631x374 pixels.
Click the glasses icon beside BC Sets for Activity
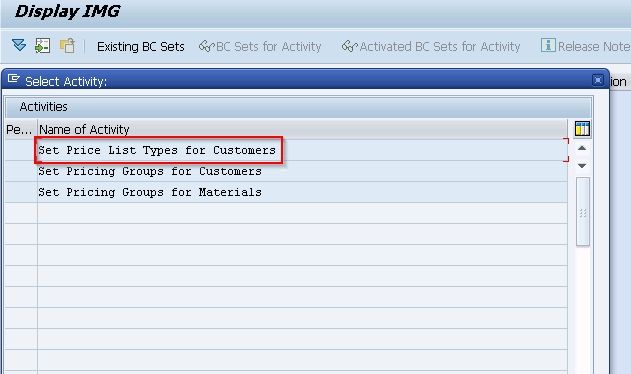point(206,46)
